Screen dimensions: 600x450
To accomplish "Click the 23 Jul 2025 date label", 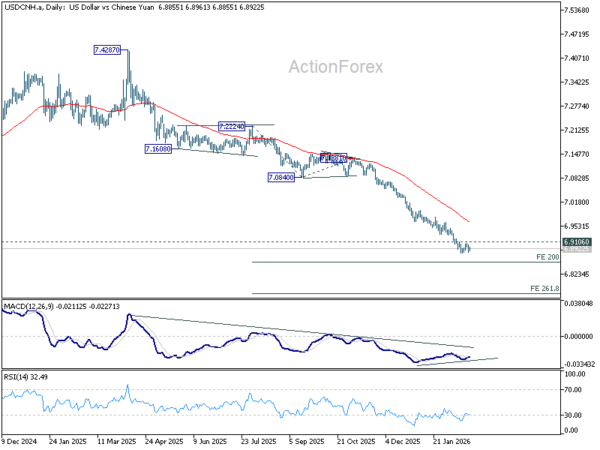I will click(258, 438).
